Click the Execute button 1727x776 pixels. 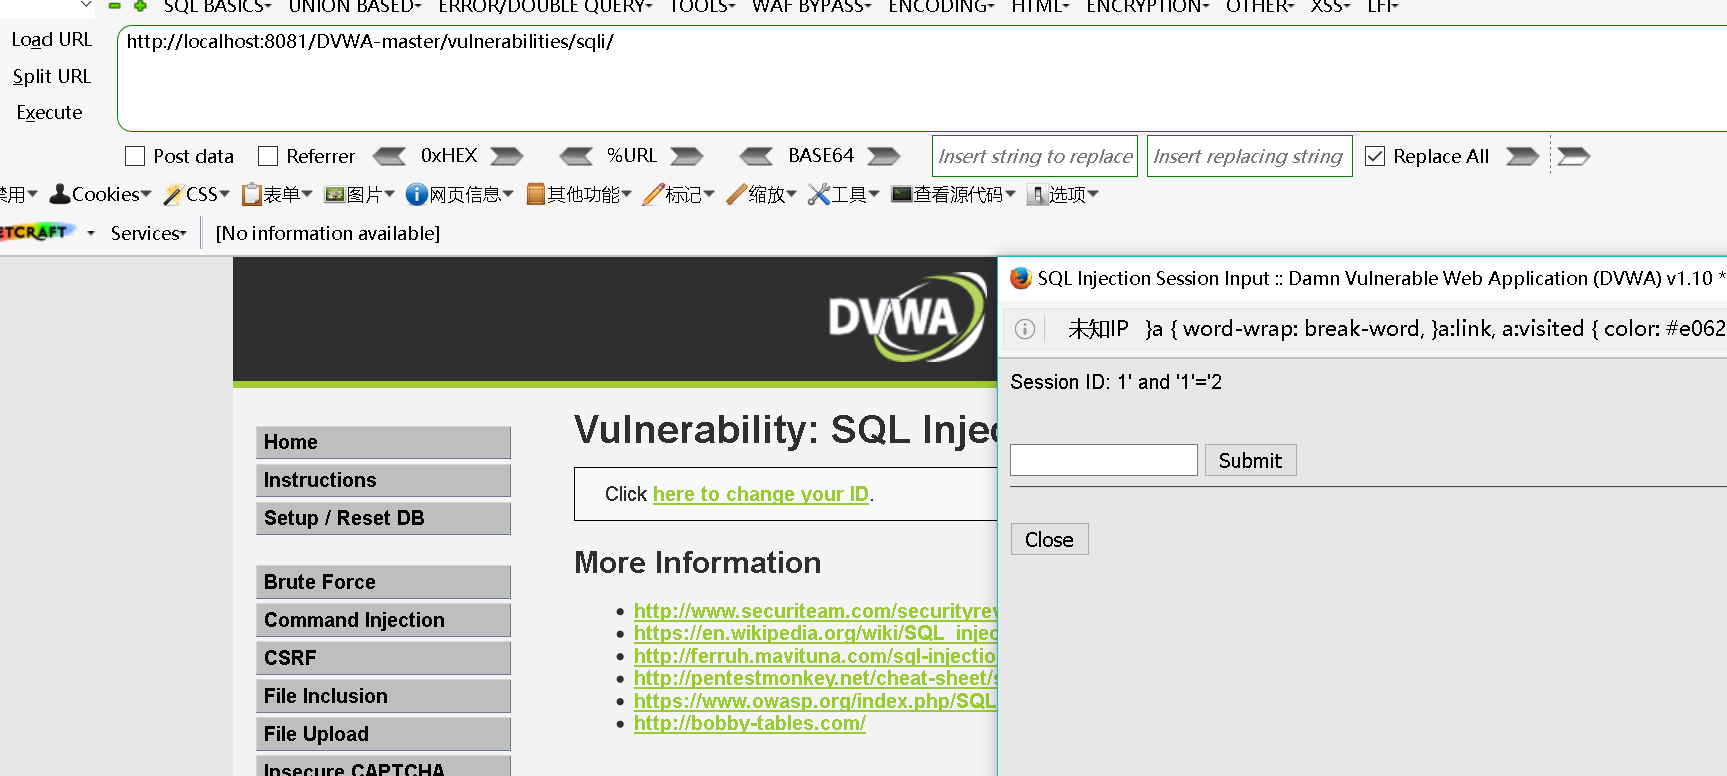tap(49, 113)
